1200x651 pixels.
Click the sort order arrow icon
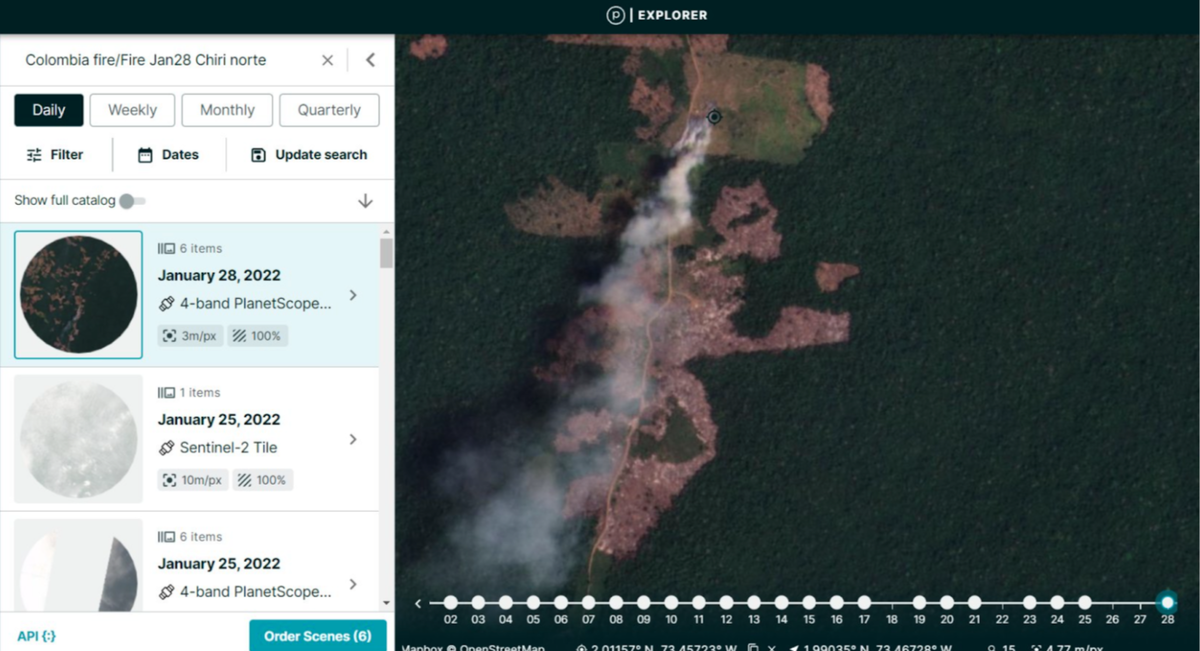[365, 201]
